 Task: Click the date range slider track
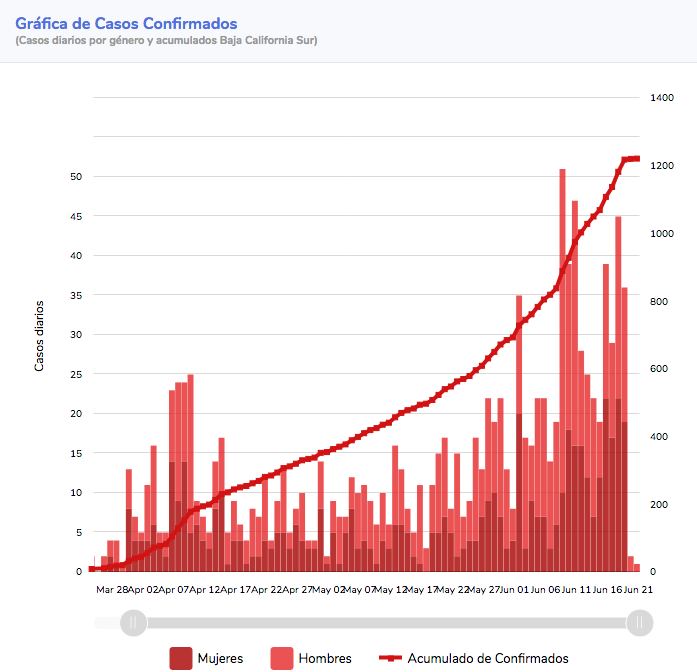[386, 623]
